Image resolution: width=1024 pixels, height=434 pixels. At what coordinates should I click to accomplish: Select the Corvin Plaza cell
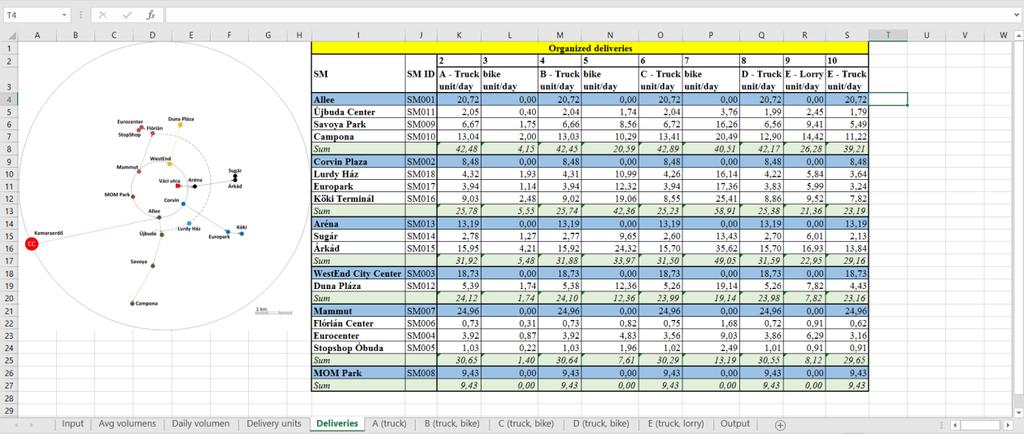click(358, 161)
